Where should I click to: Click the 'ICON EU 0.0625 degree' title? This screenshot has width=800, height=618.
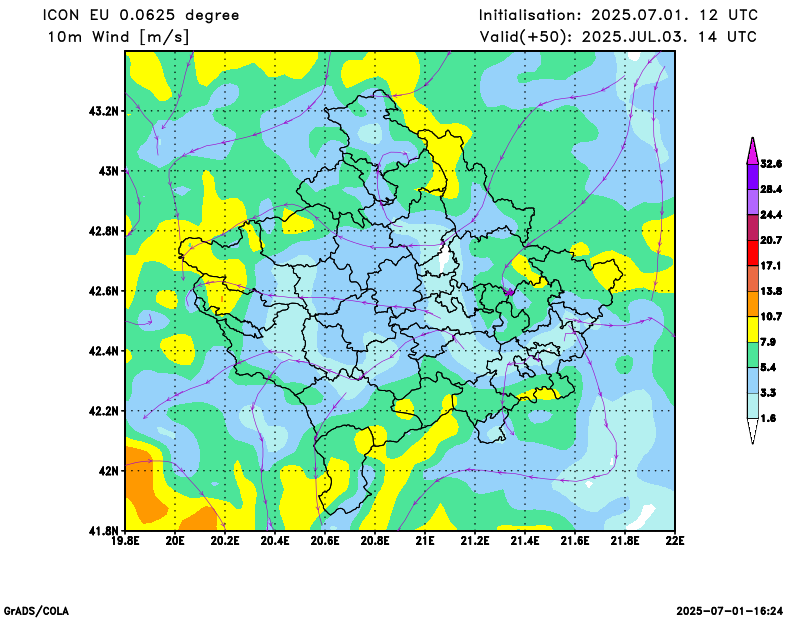[141, 15]
